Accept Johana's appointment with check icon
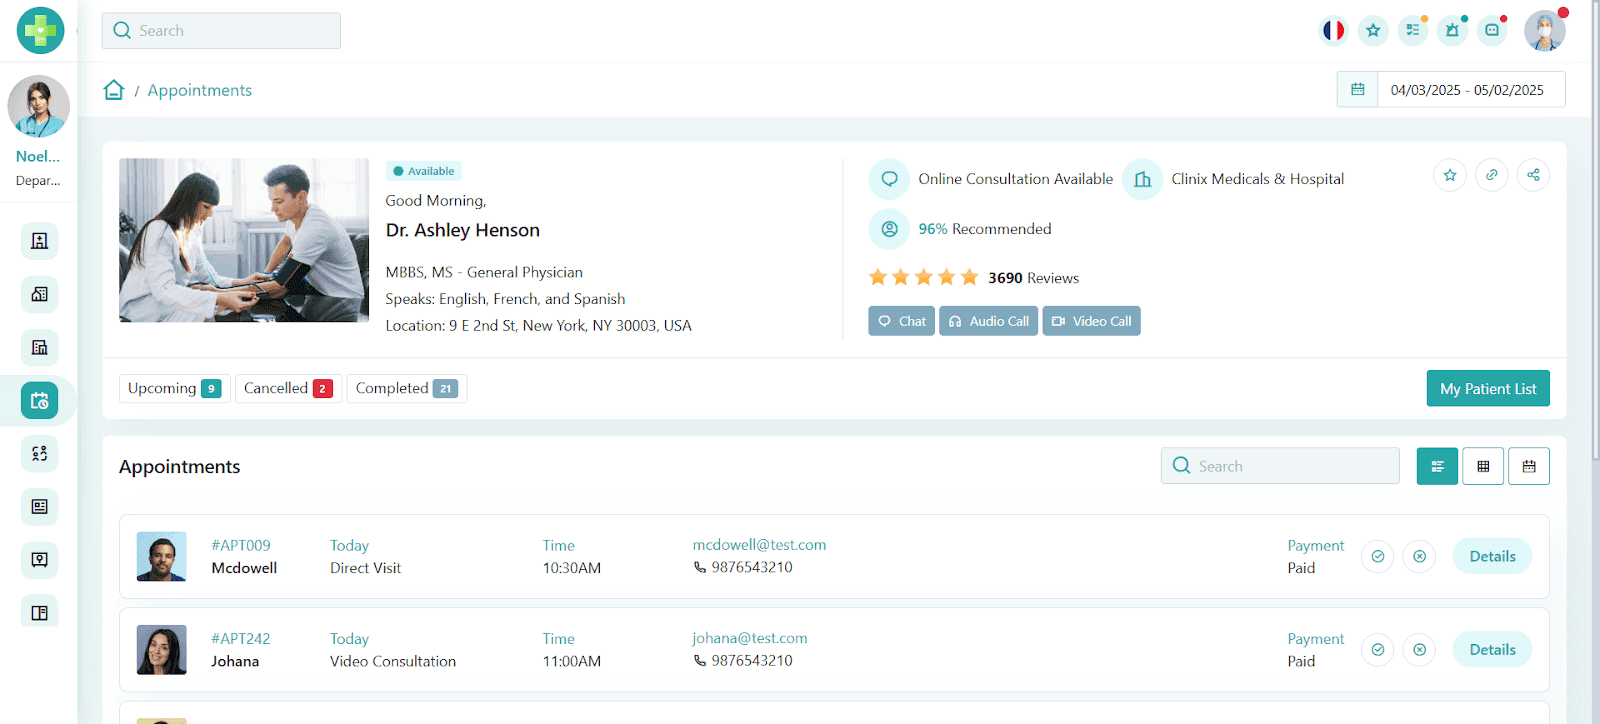 (x=1378, y=650)
